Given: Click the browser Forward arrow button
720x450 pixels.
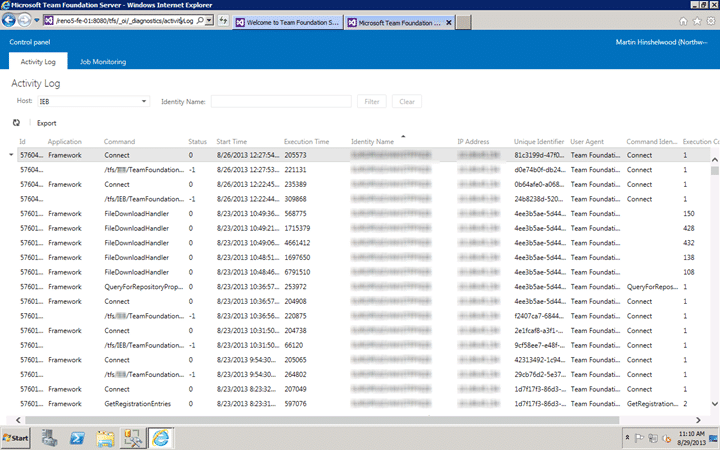Looking at the screenshot, I should point(24,20).
